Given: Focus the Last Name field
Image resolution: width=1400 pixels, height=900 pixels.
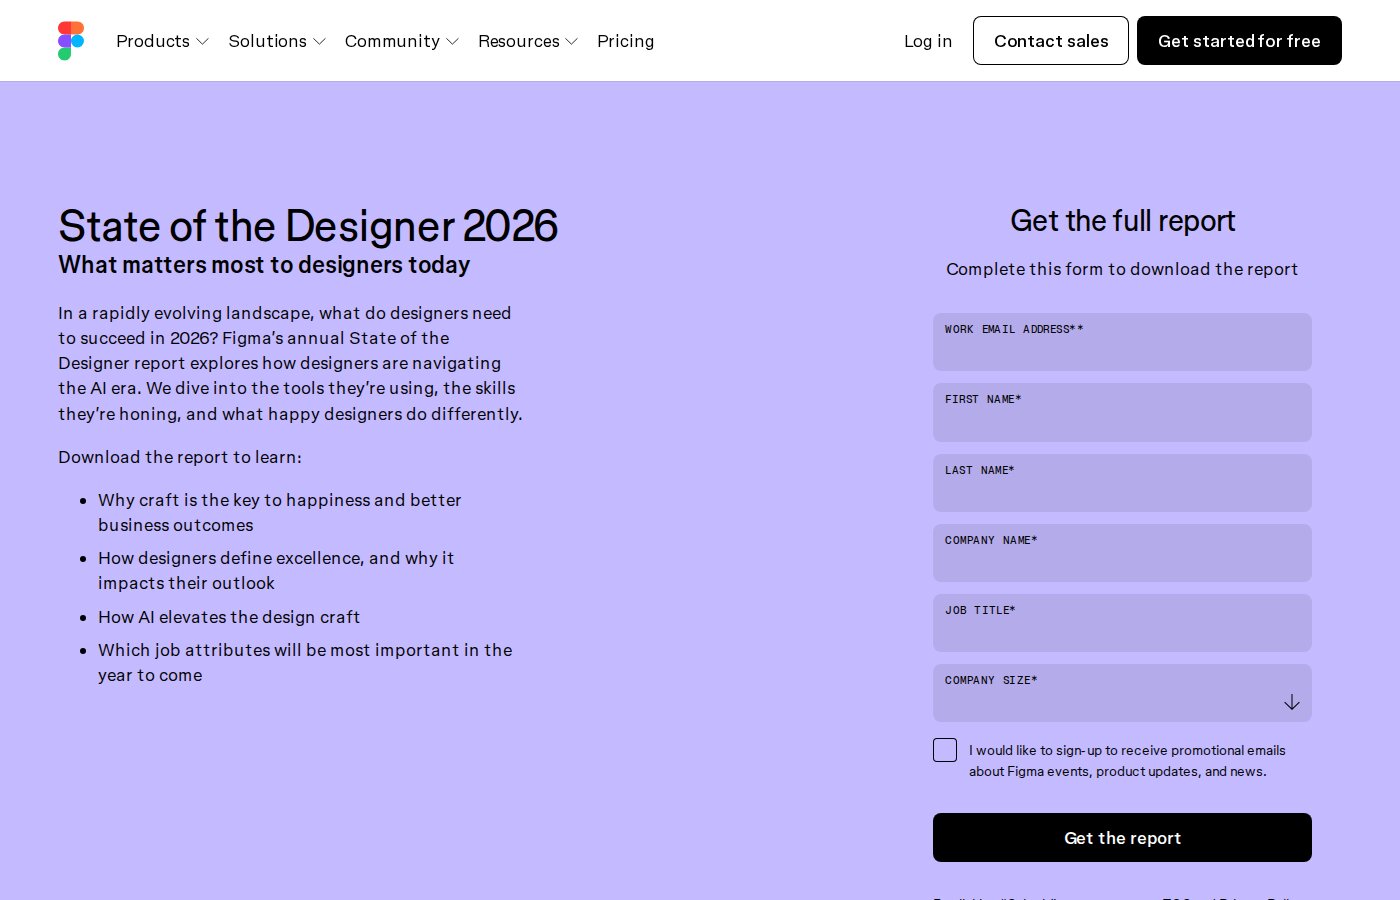Looking at the screenshot, I should click(x=1122, y=483).
